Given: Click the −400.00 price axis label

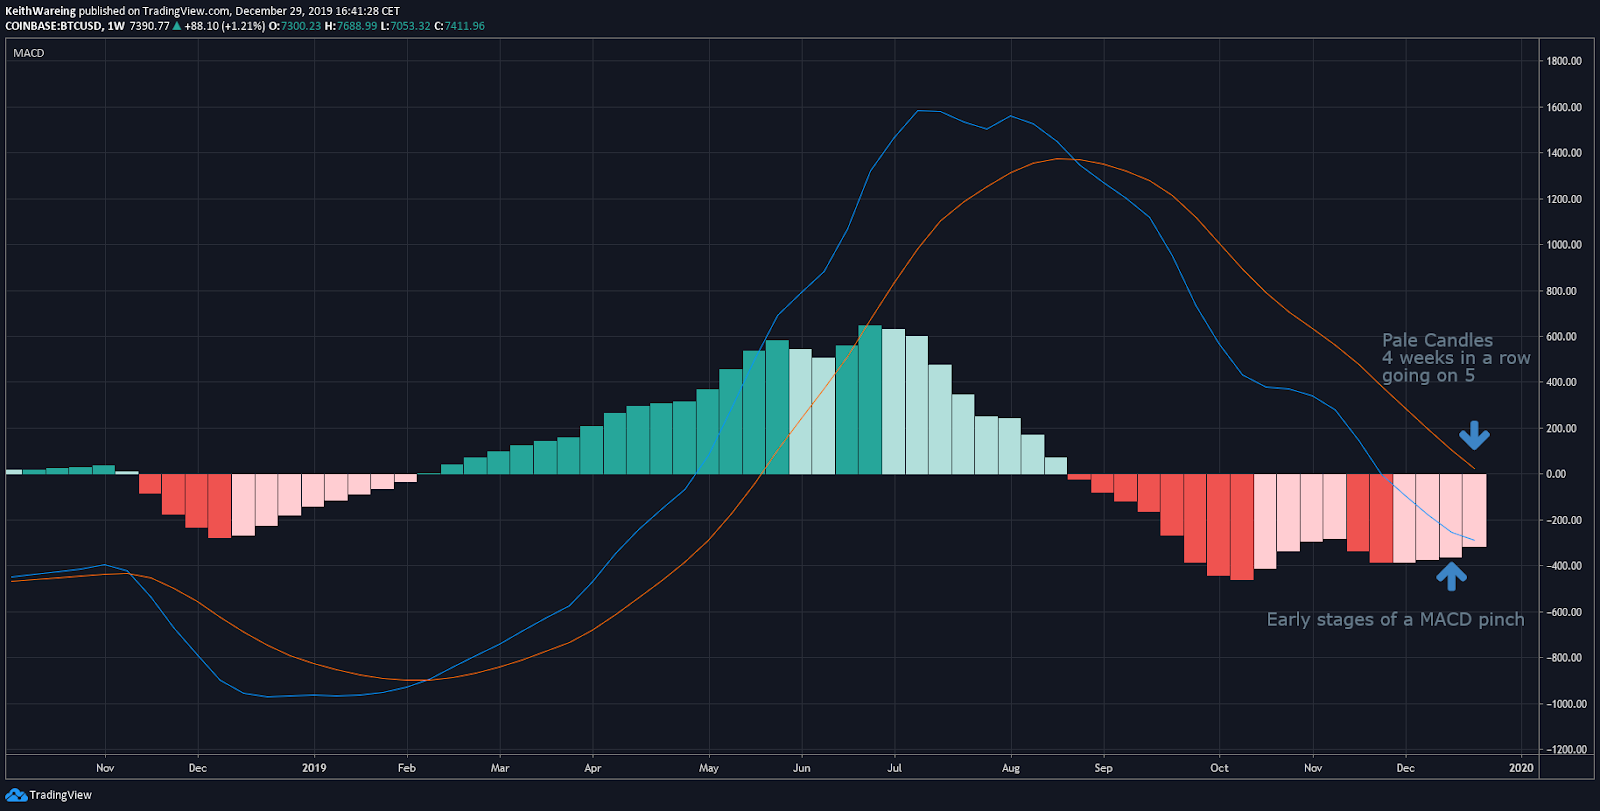Looking at the screenshot, I should pyautogui.click(x=1562, y=566).
